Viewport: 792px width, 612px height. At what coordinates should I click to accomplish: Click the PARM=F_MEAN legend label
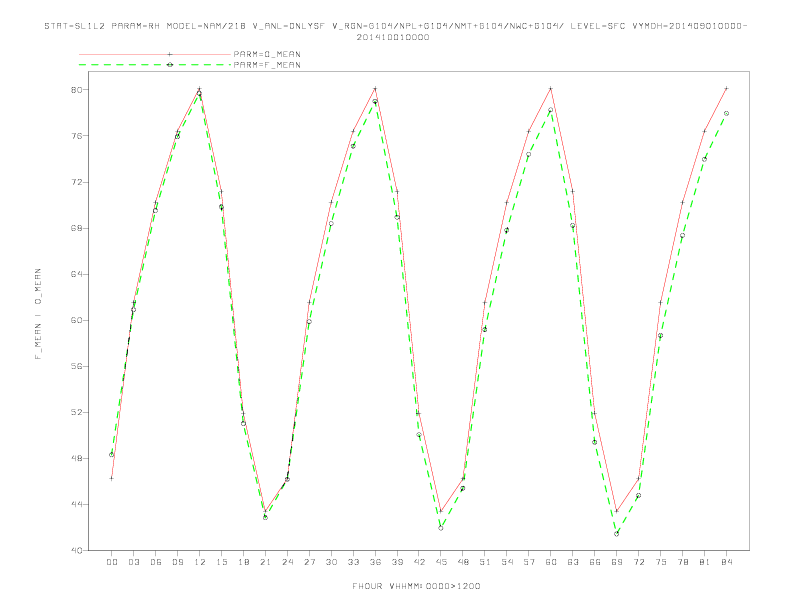tap(267, 65)
